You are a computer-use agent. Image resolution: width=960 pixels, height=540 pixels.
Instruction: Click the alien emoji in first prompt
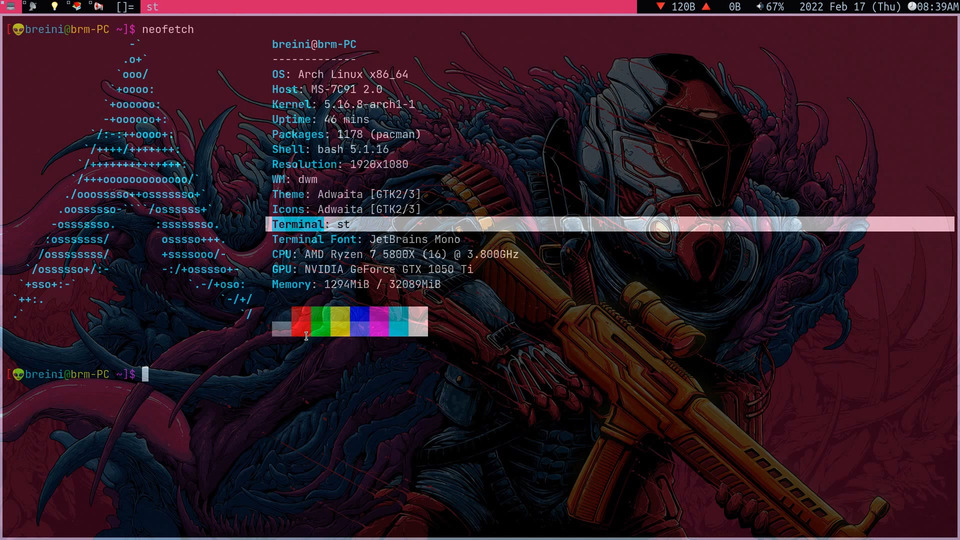pos(18,29)
